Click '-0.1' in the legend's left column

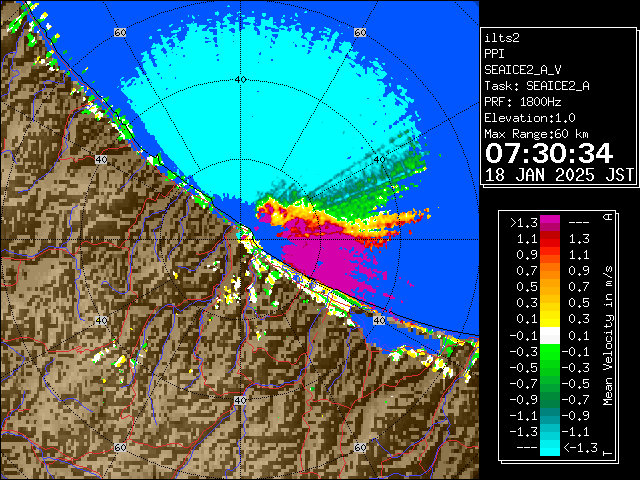point(524,336)
